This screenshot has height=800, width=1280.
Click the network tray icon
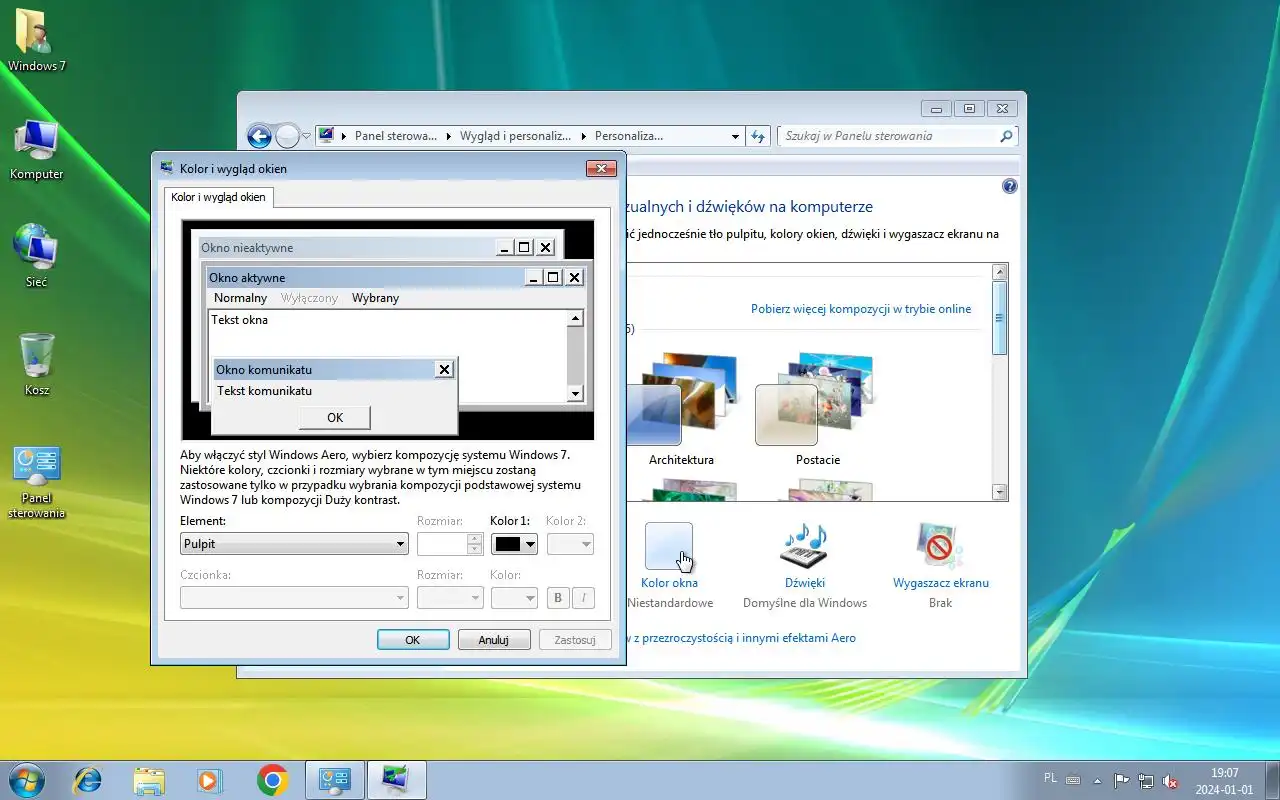point(1146,781)
